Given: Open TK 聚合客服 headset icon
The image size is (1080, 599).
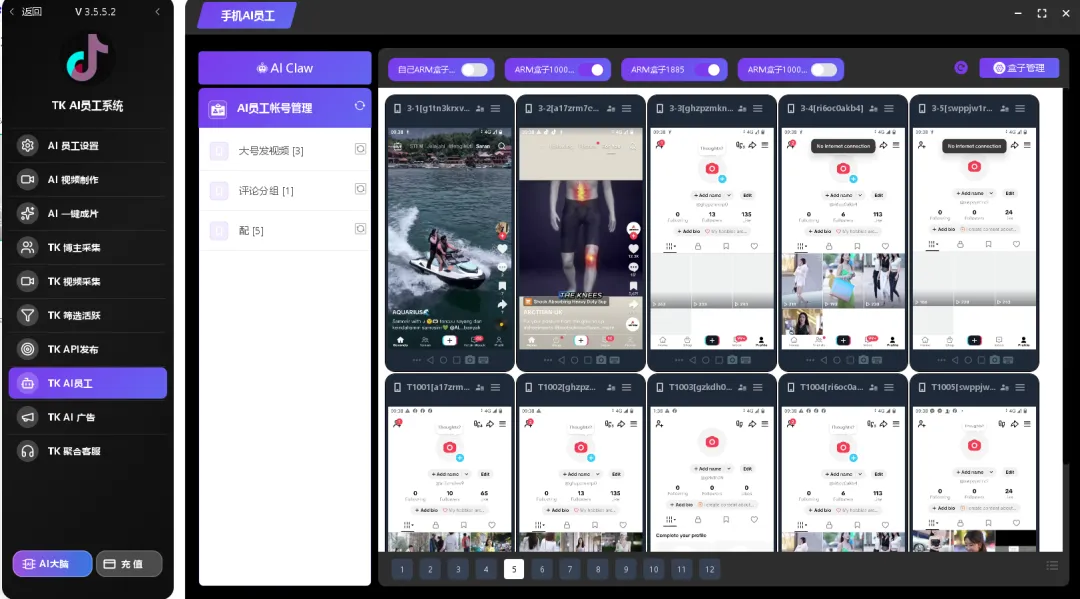Looking at the screenshot, I should click(28, 451).
